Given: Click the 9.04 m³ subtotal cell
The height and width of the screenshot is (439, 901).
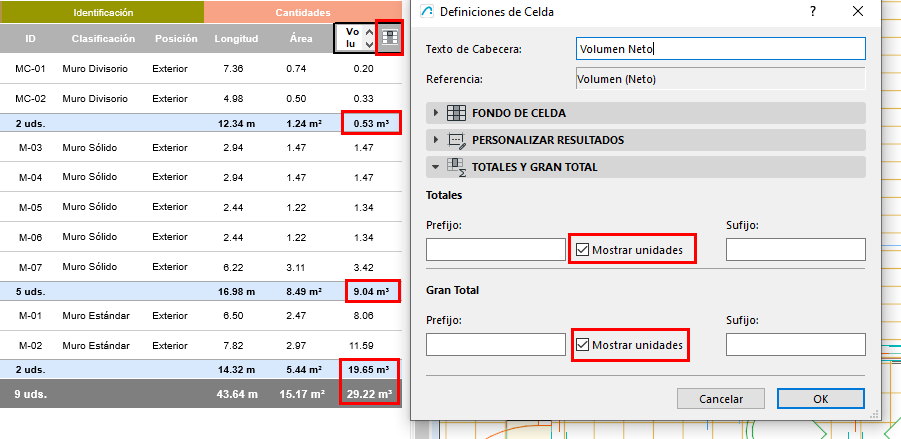Looking at the screenshot, I should [371, 291].
